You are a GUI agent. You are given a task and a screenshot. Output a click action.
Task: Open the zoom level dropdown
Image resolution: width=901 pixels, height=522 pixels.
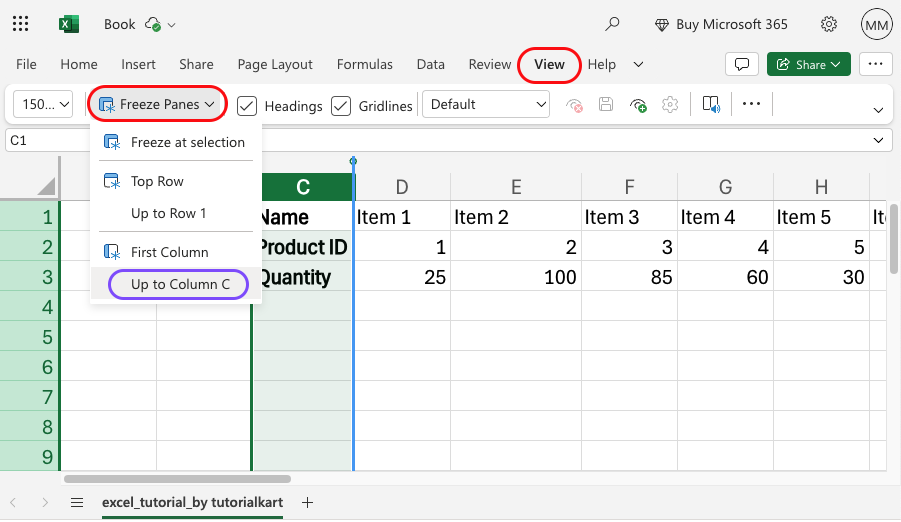point(43,104)
